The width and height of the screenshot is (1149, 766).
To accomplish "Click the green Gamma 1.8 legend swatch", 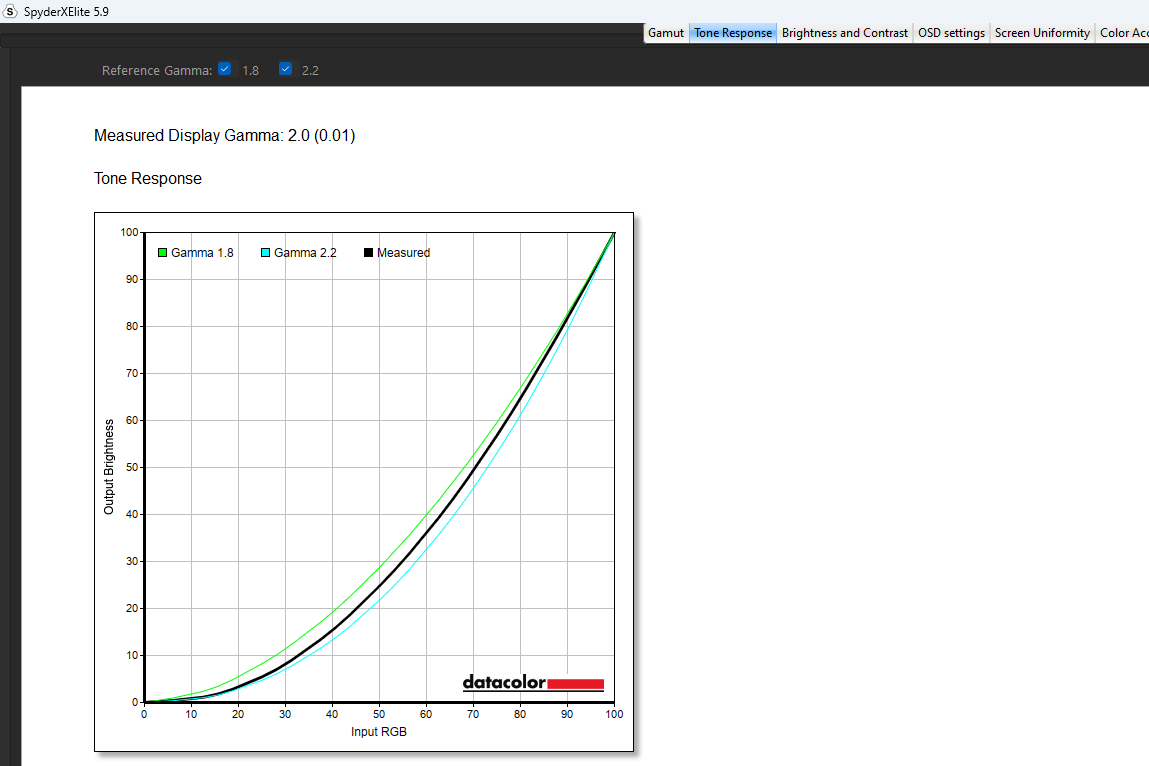I will (162, 253).
